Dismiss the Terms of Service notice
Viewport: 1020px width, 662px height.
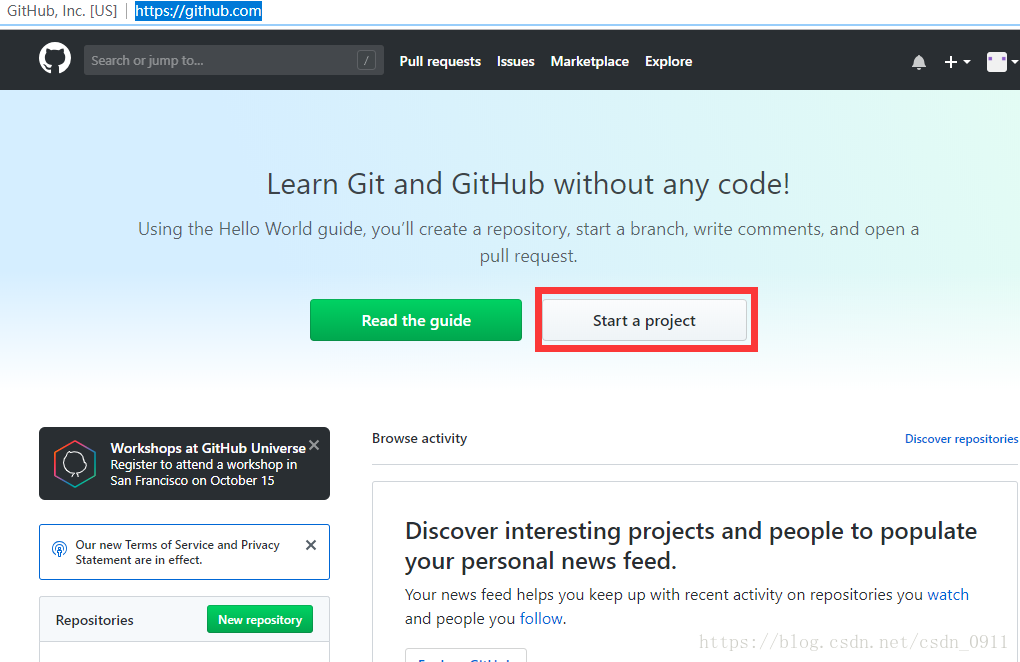(311, 545)
